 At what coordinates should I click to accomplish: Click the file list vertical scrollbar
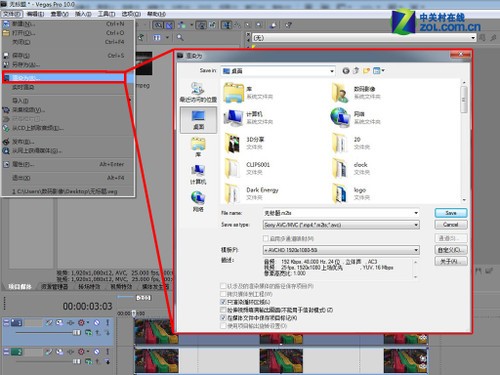[464, 141]
